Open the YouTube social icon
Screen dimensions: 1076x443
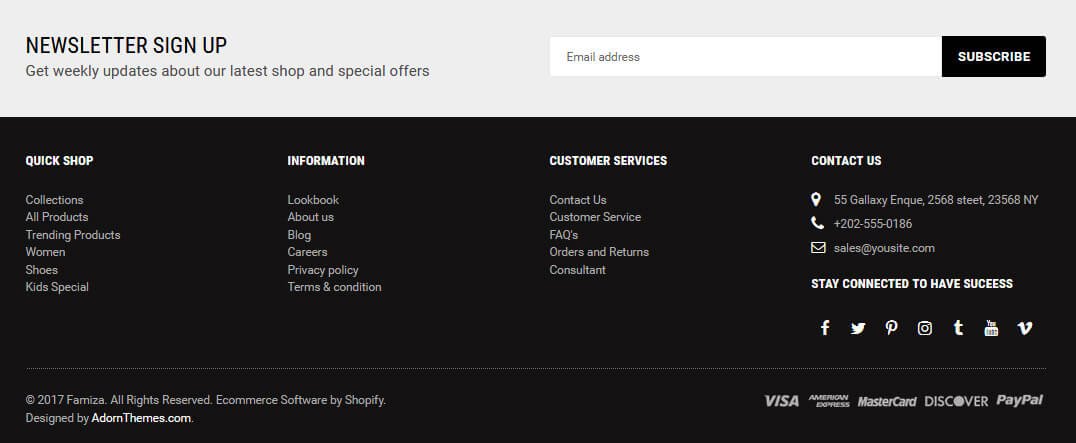click(991, 328)
